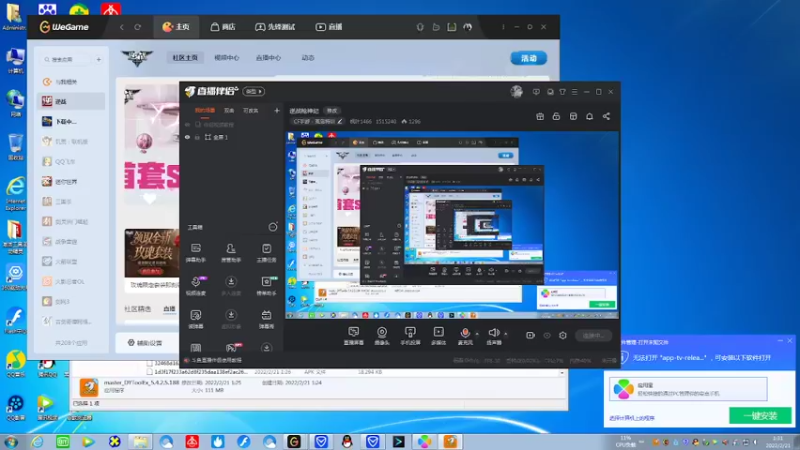Click the grey streaming status button
Image resolution: width=800 pixels, height=450 pixels.
[x=594, y=335]
